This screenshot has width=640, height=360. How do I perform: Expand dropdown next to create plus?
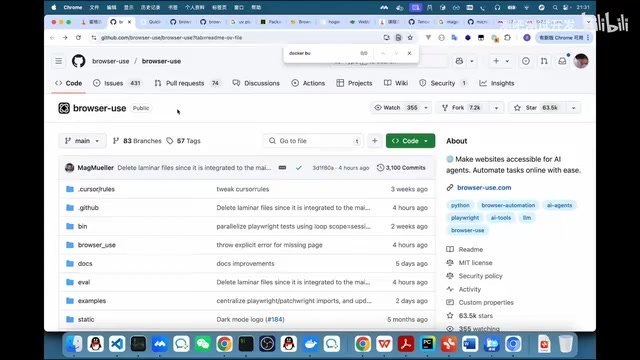pos(507,61)
